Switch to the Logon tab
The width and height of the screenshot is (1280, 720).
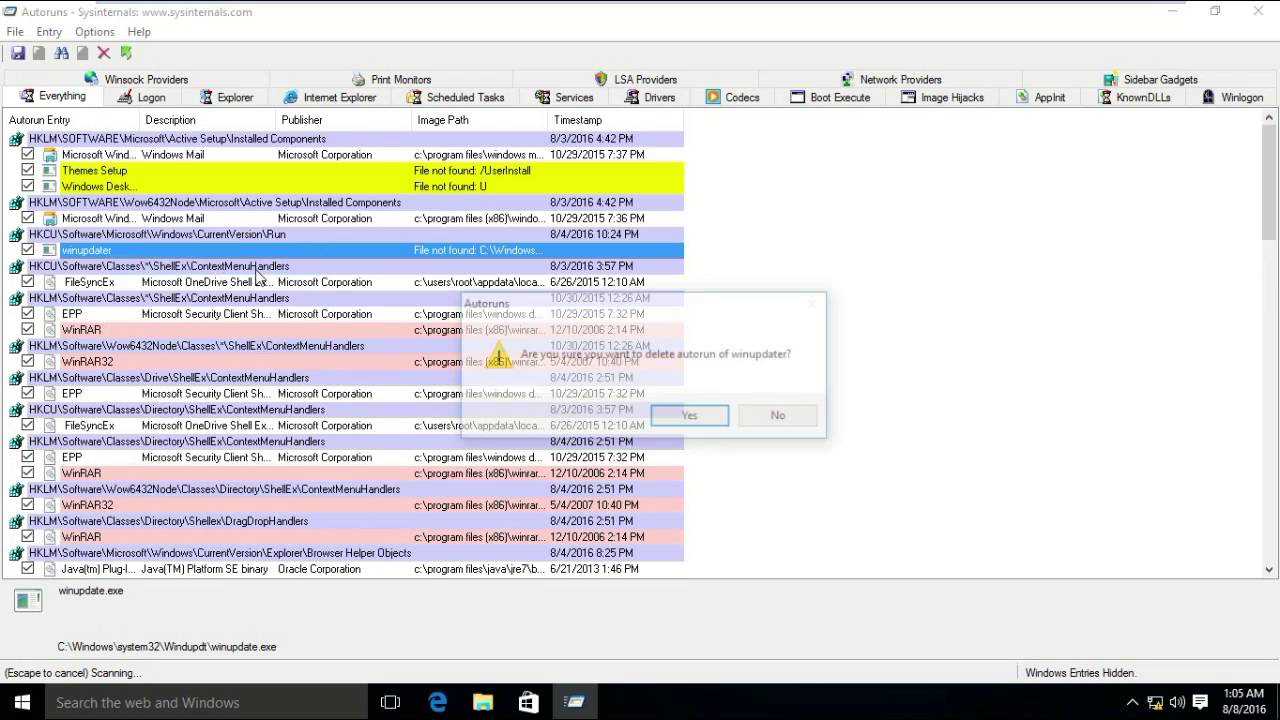pyautogui.click(x=141, y=98)
